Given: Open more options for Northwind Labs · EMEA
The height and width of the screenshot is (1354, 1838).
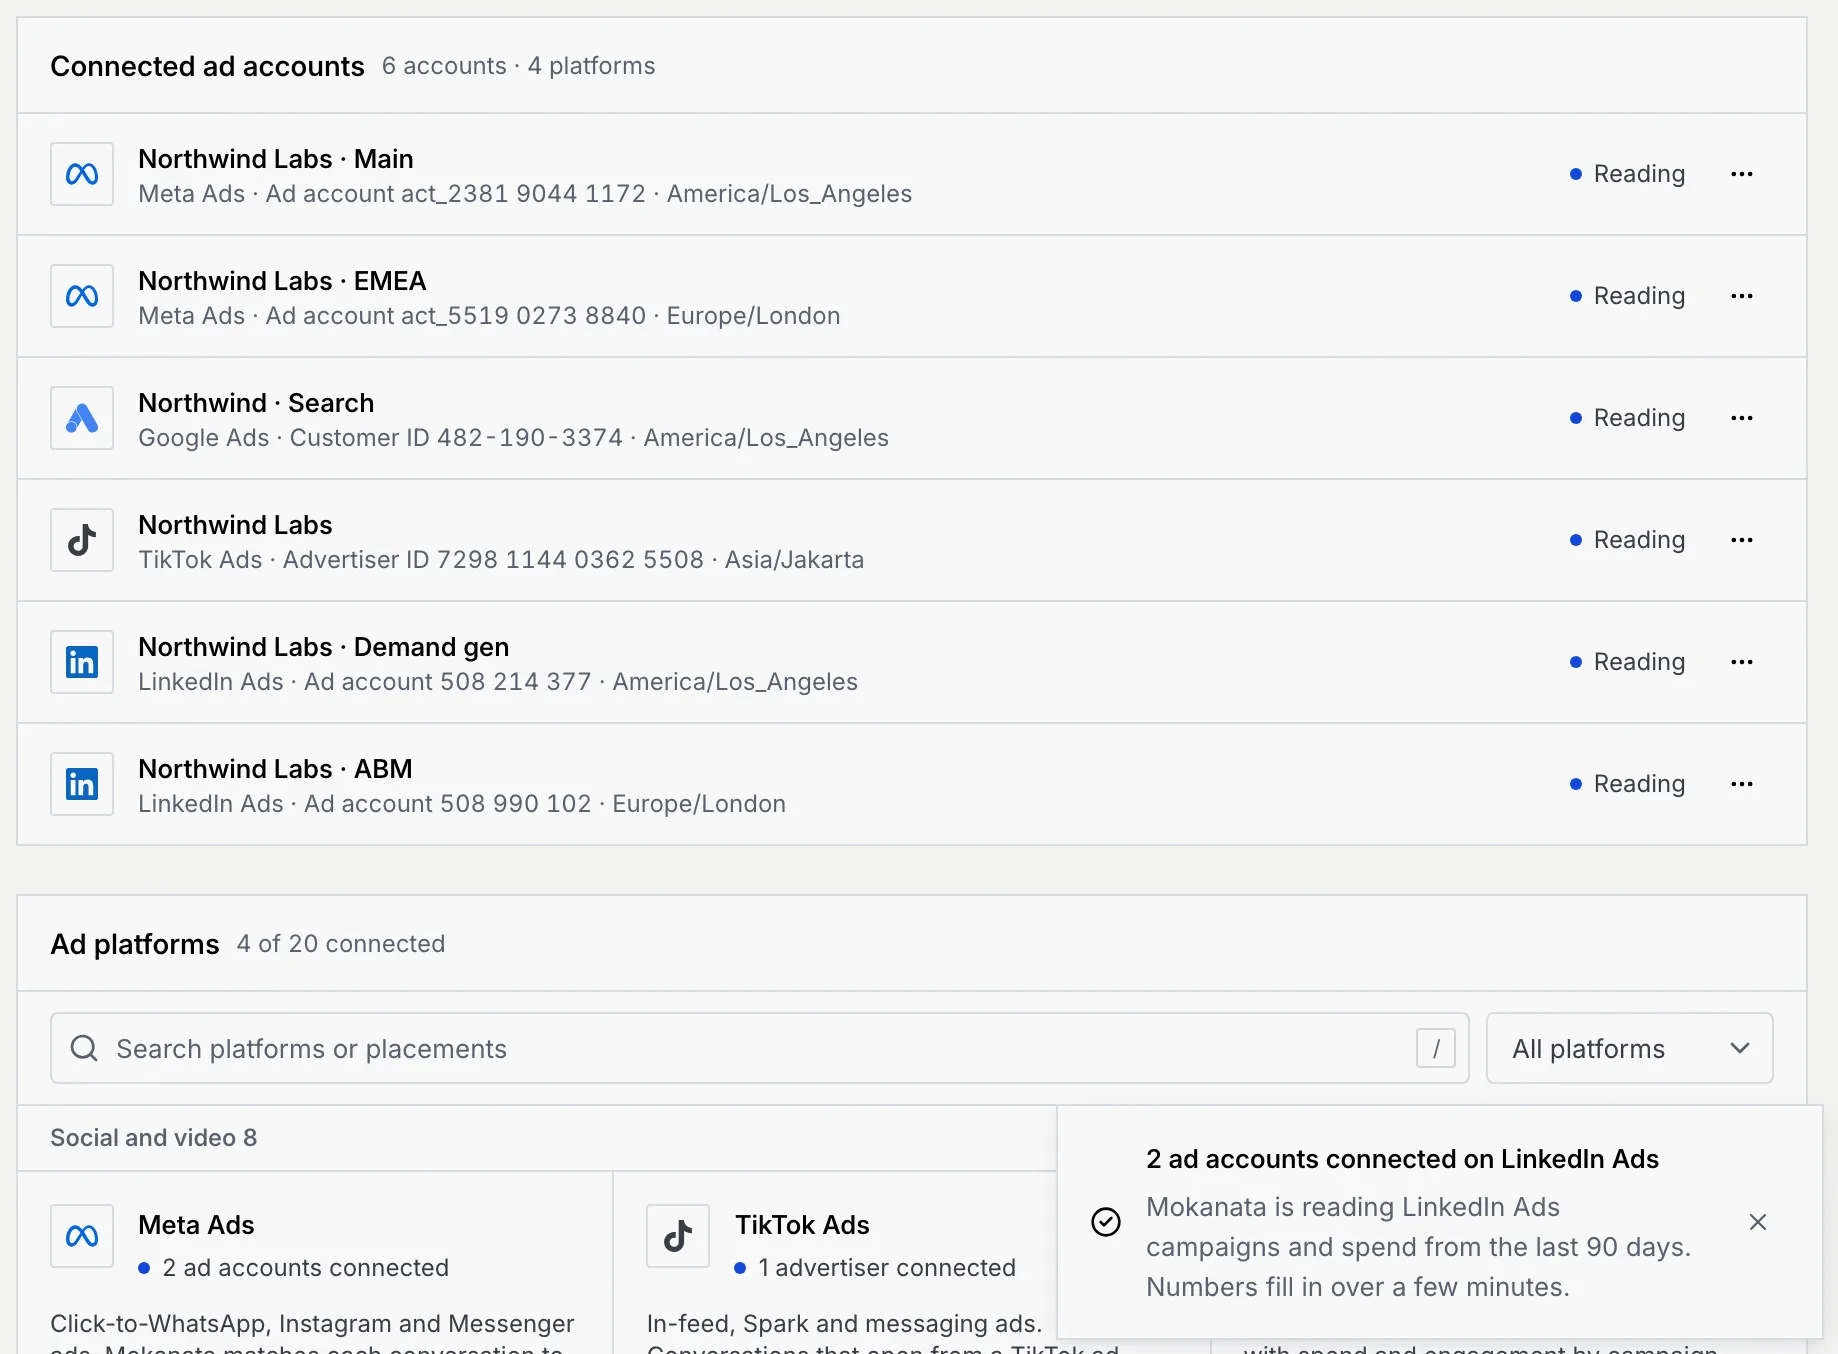Looking at the screenshot, I should point(1742,296).
